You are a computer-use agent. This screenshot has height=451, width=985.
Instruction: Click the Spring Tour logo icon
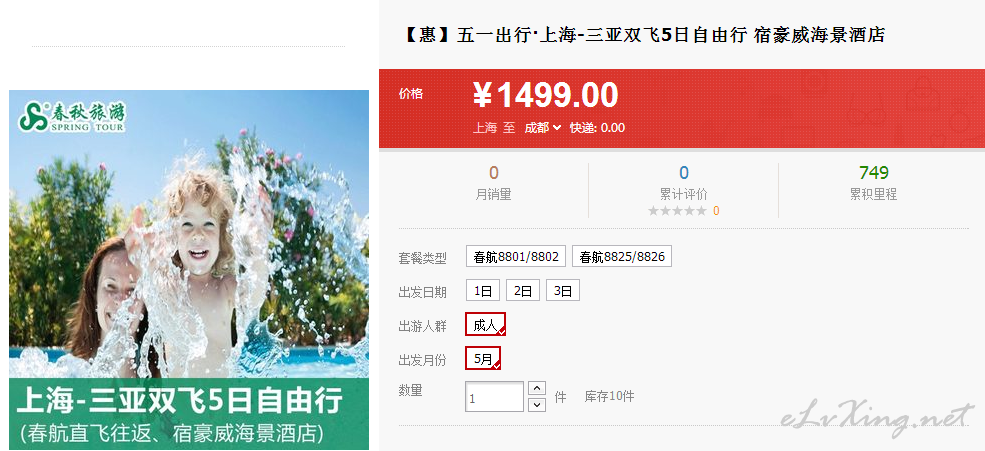34,117
